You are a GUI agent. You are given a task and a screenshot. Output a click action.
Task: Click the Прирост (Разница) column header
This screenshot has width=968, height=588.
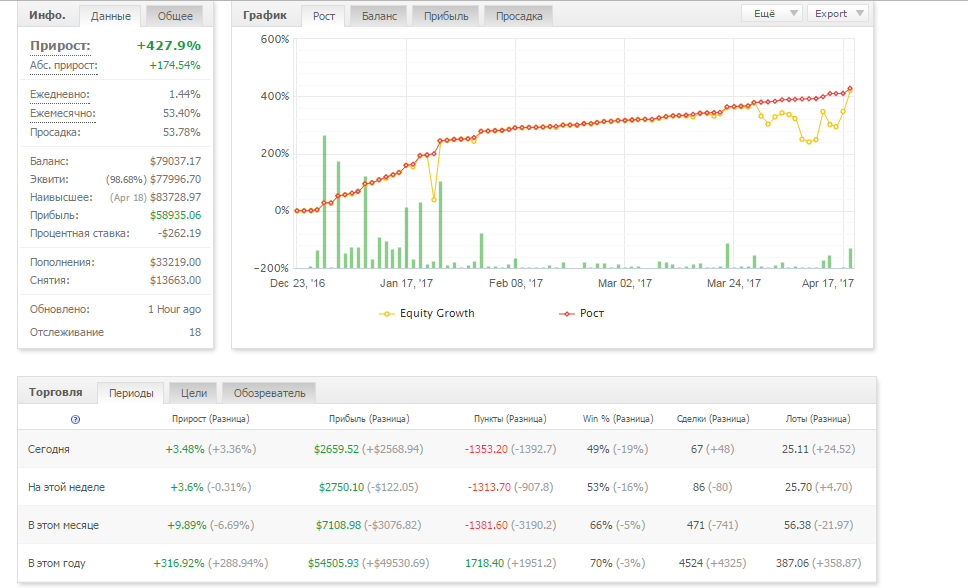coord(211,419)
